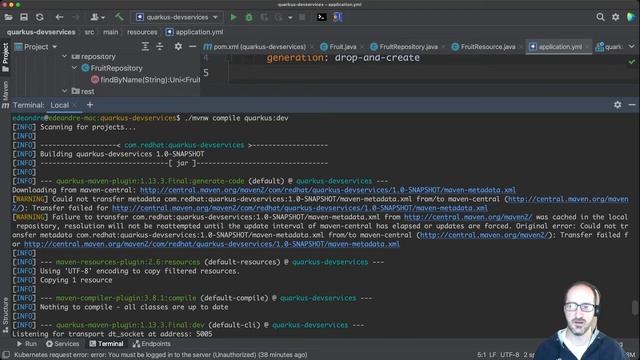Open the extra run options dropdown arrow
Screen dimensions: 640x360
click(x=290, y=18)
